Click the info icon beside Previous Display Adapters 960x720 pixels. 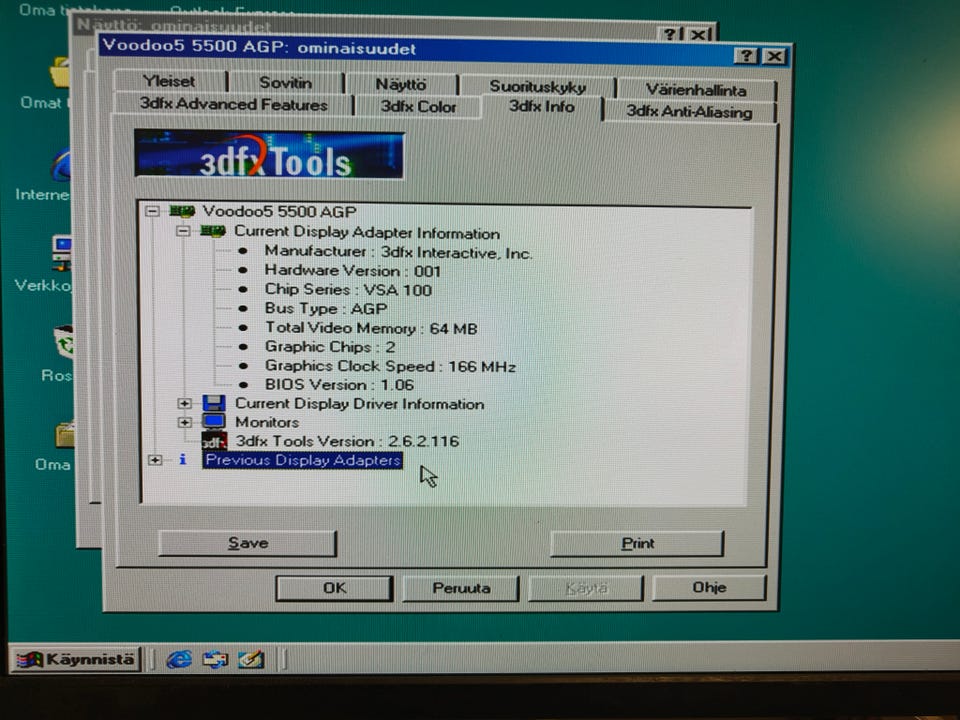point(182,459)
